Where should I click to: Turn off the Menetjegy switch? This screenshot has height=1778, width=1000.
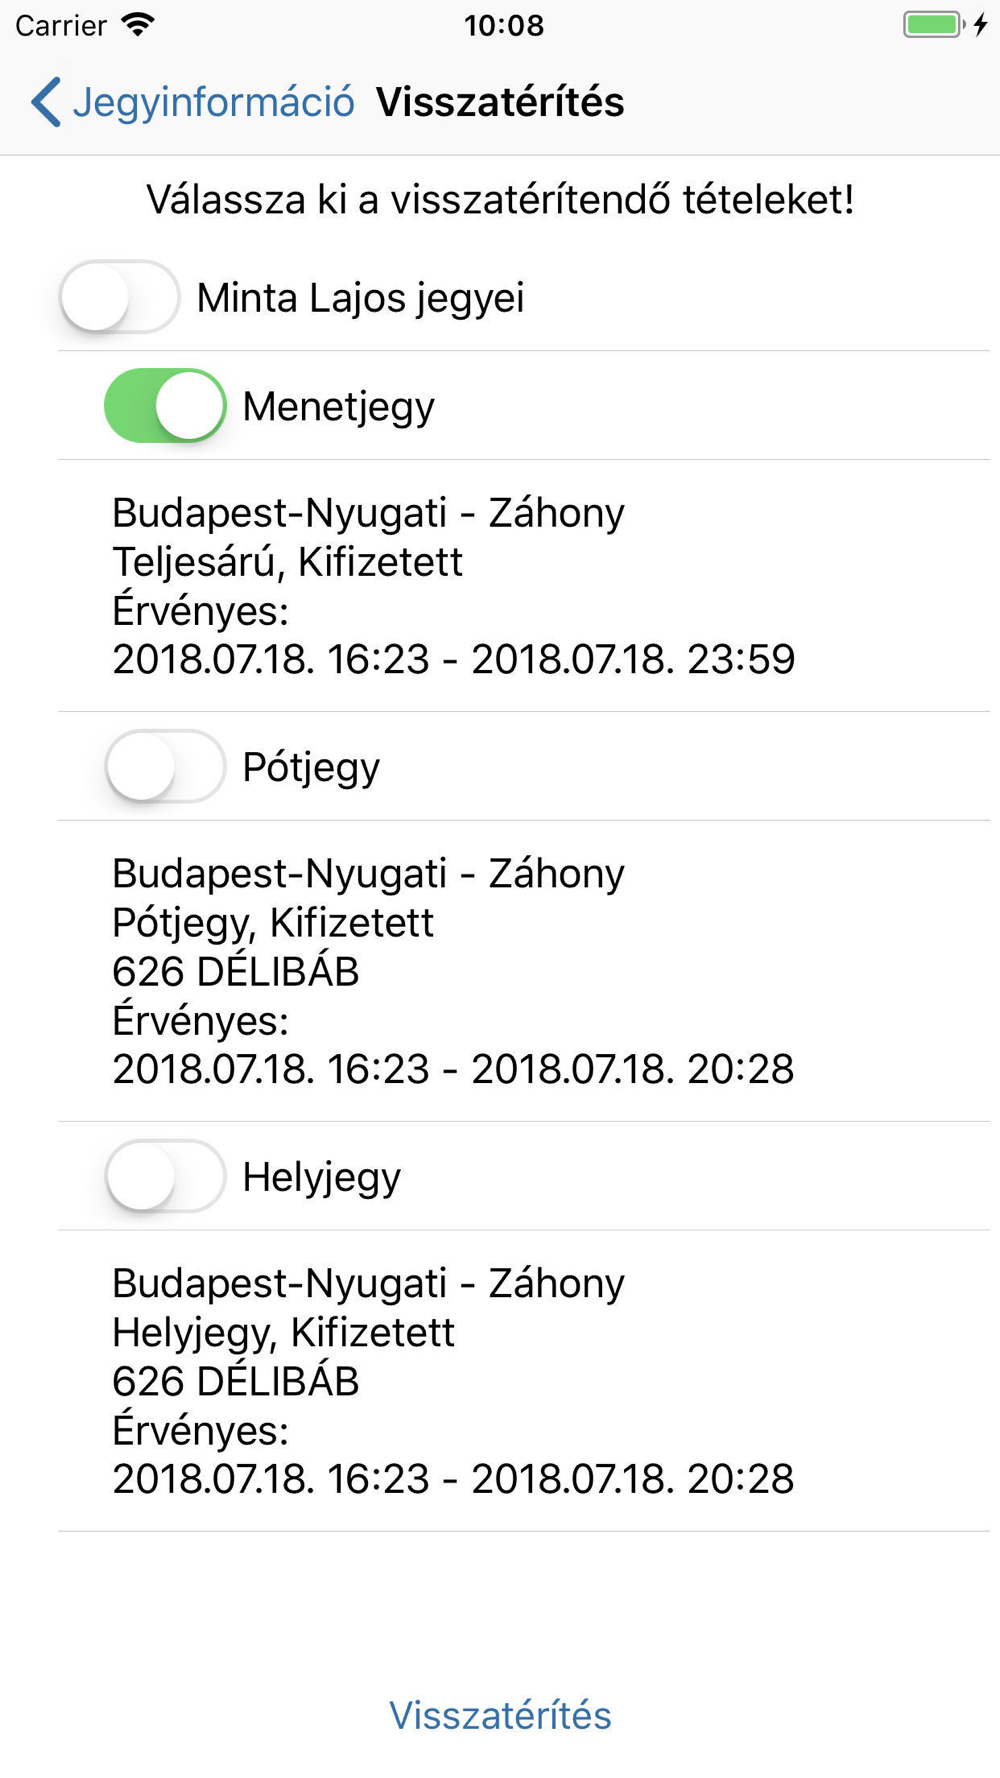click(165, 406)
